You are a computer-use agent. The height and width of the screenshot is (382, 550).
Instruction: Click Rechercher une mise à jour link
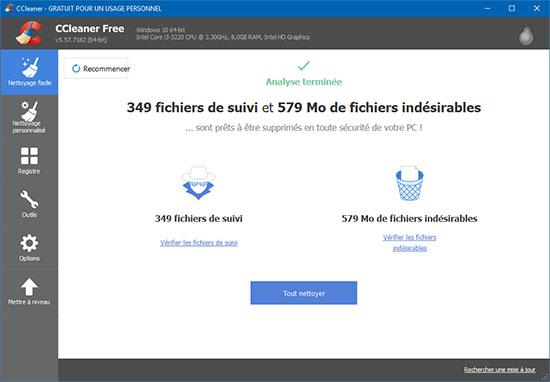(x=499, y=369)
